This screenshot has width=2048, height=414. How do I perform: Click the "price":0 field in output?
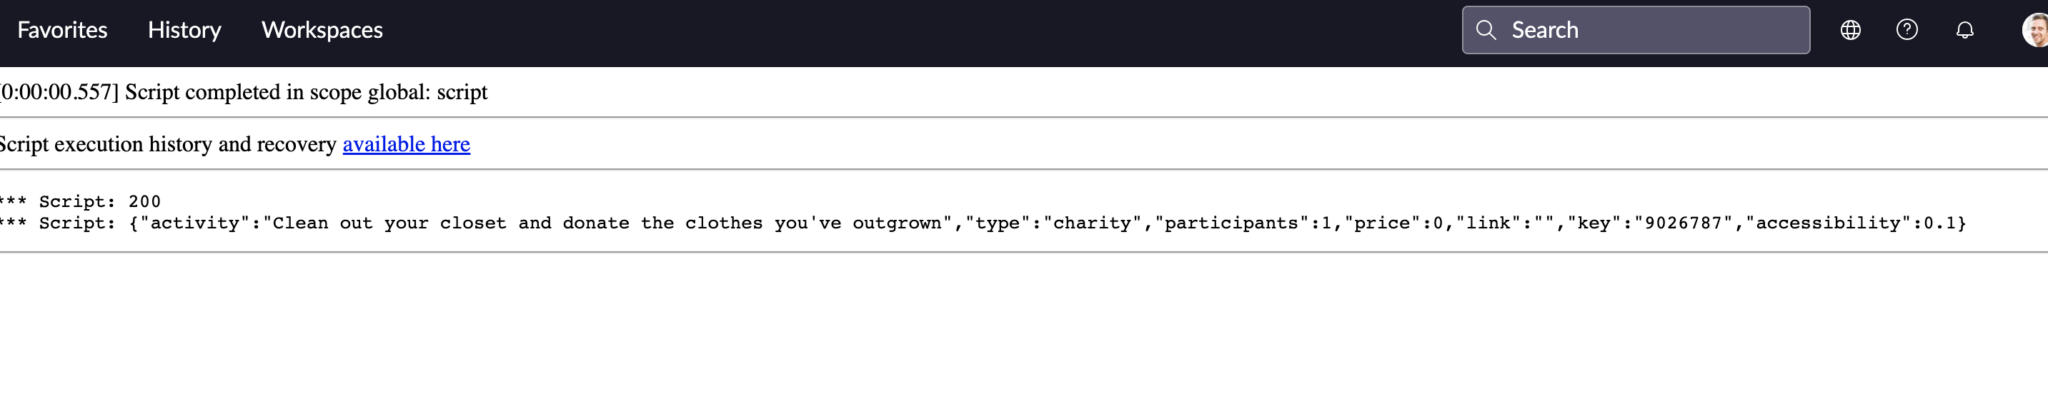(1394, 223)
